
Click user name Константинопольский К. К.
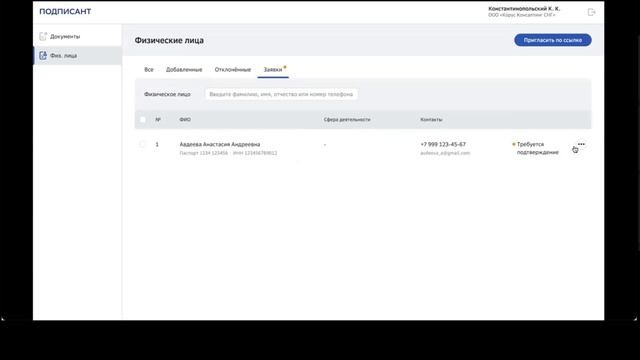(524, 9)
